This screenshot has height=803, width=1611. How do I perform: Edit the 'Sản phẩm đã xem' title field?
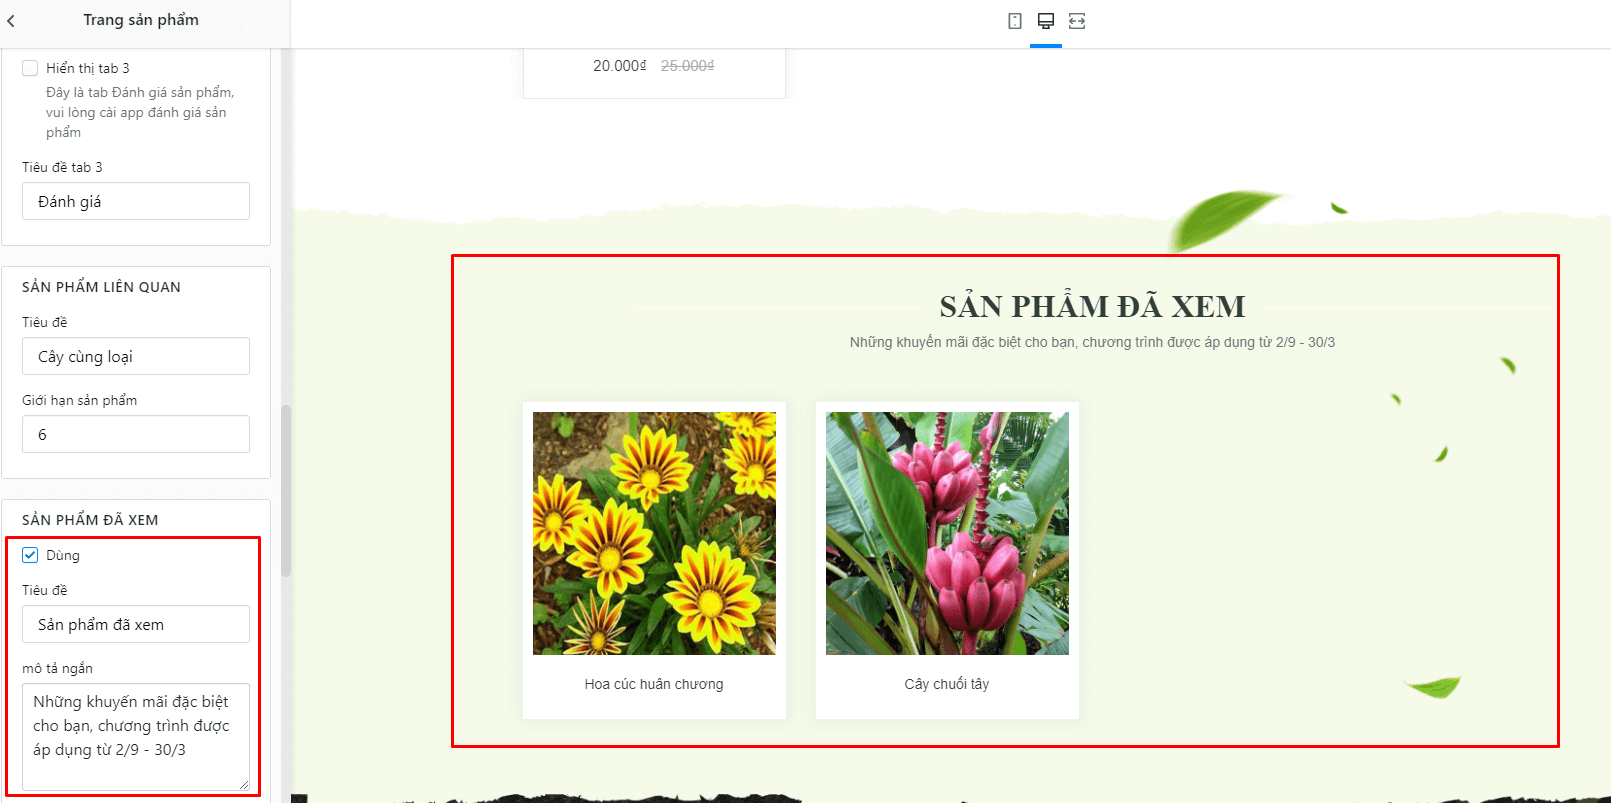[136, 624]
